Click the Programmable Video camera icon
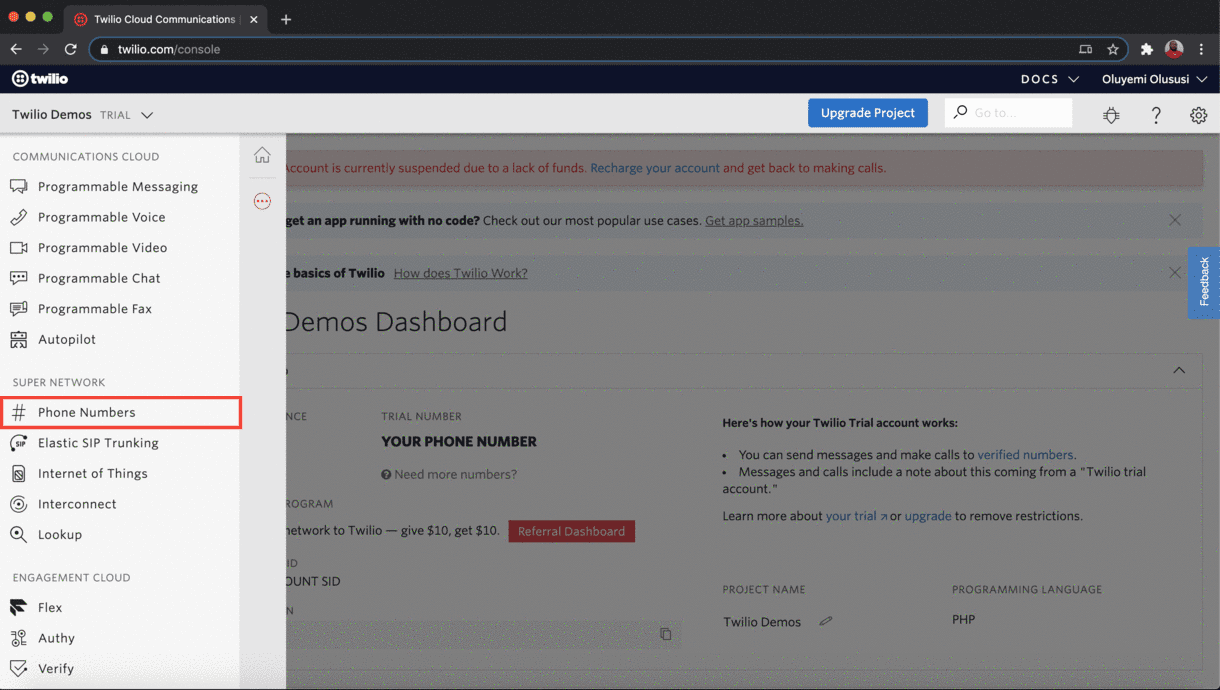The width and height of the screenshot is (1220, 690). pyautogui.click(x=18, y=248)
